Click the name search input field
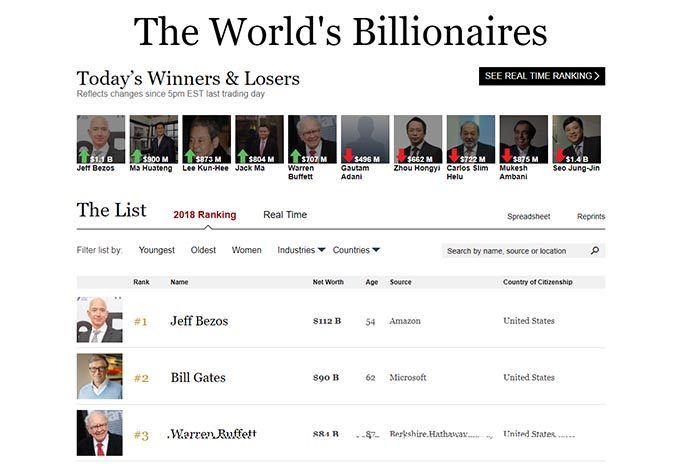Screen dimensions: 696x464 click(510, 251)
